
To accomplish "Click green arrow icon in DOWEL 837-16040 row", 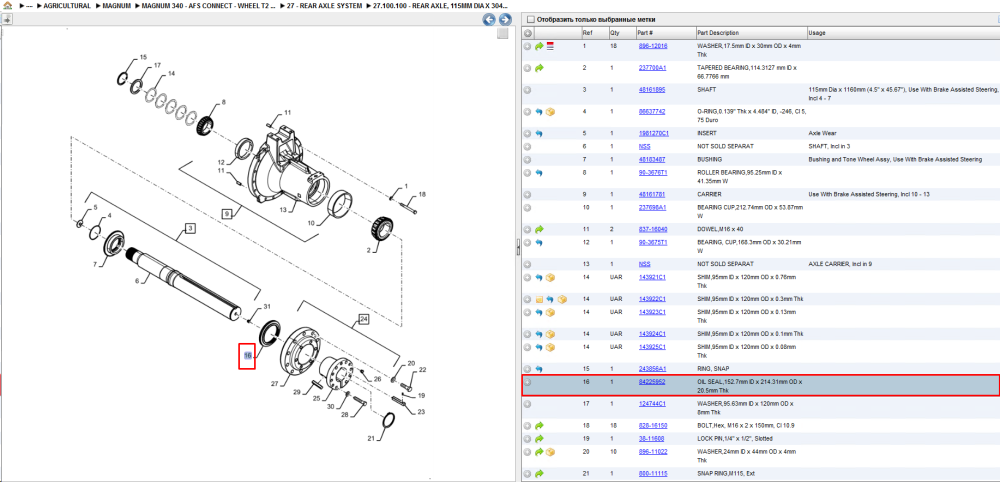I will tap(539, 229).
